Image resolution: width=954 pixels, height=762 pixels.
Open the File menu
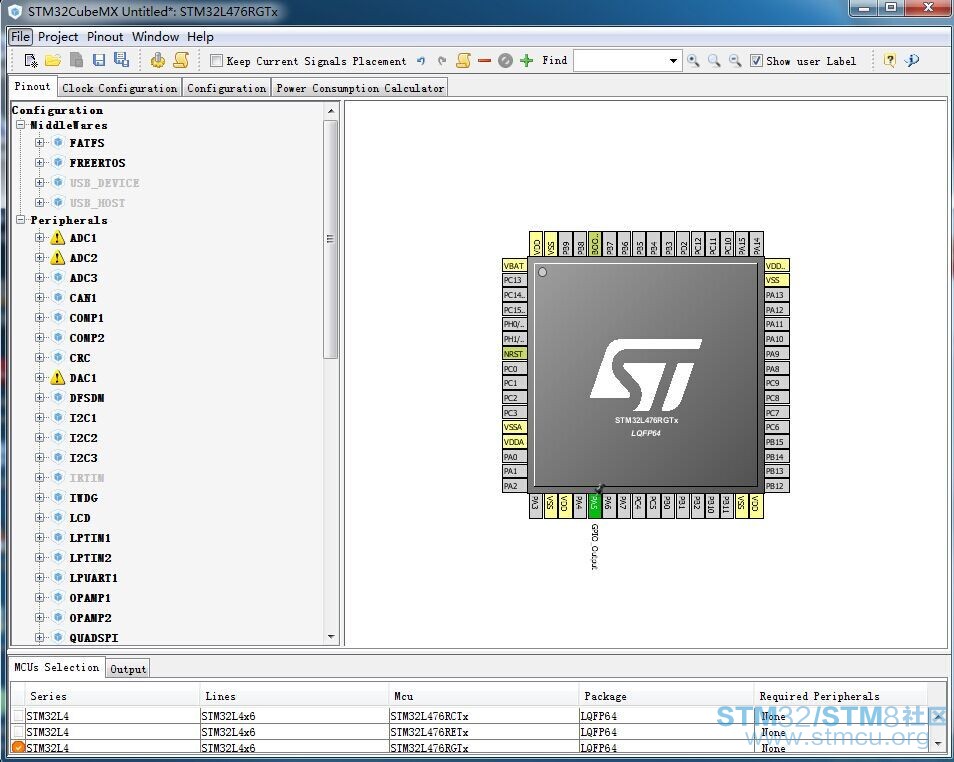tap(20, 37)
